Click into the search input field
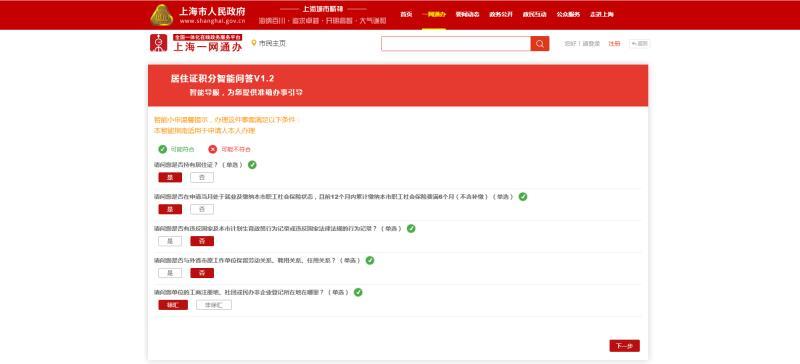Viewport: 800px width, 364px height. (x=456, y=43)
